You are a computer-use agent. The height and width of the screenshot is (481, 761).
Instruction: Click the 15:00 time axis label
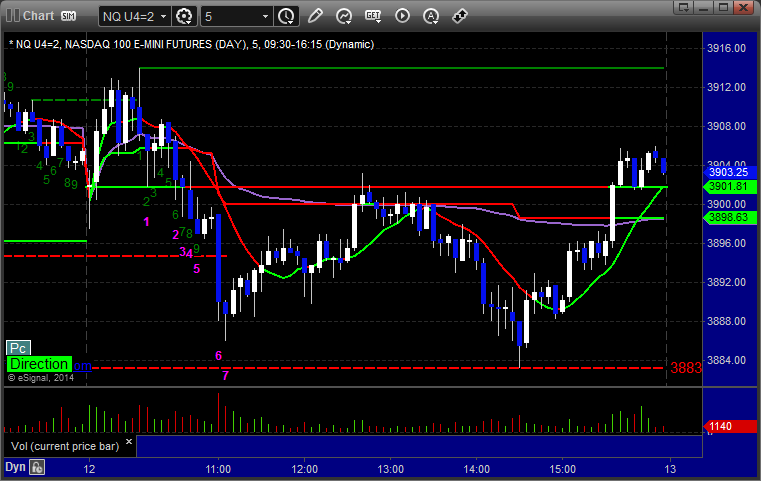(562, 469)
